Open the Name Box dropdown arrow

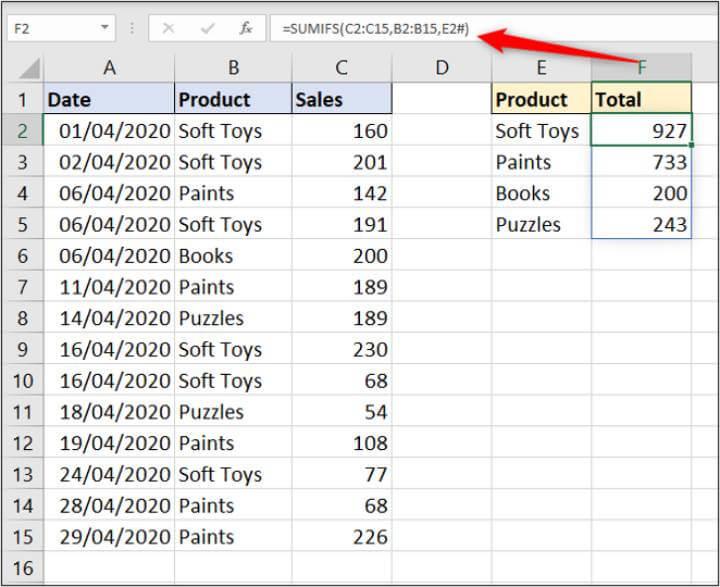[106, 29]
